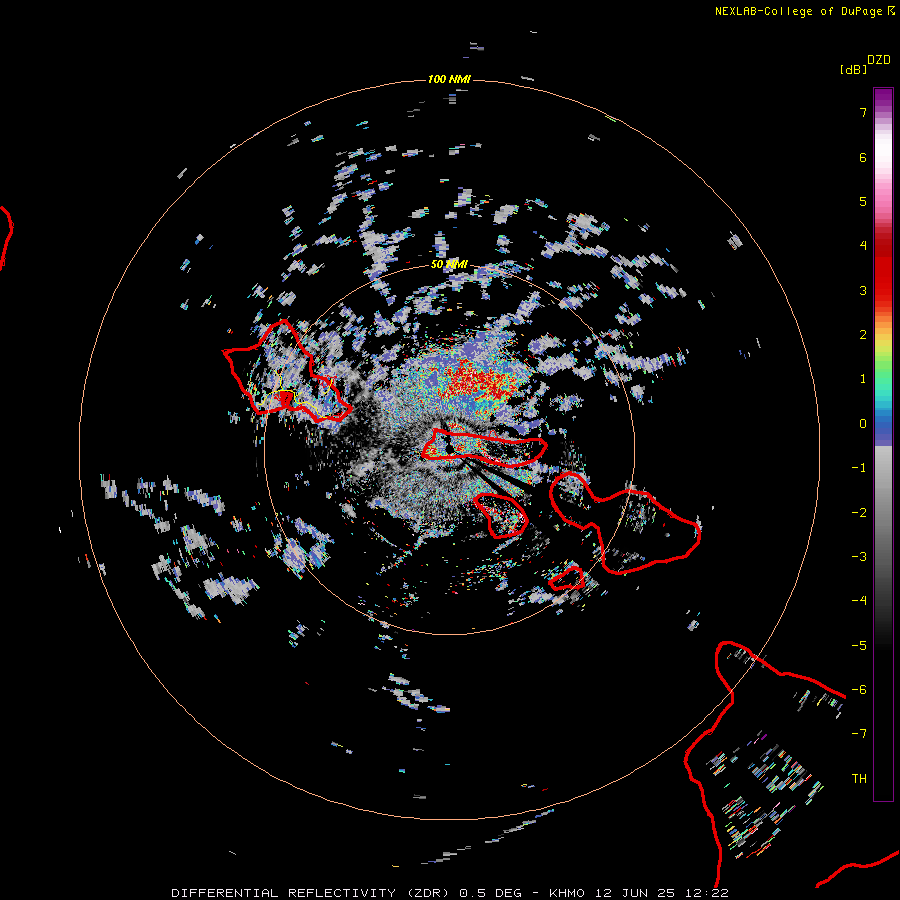Click the -5 tick label on colorbar

(x=859, y=646)
